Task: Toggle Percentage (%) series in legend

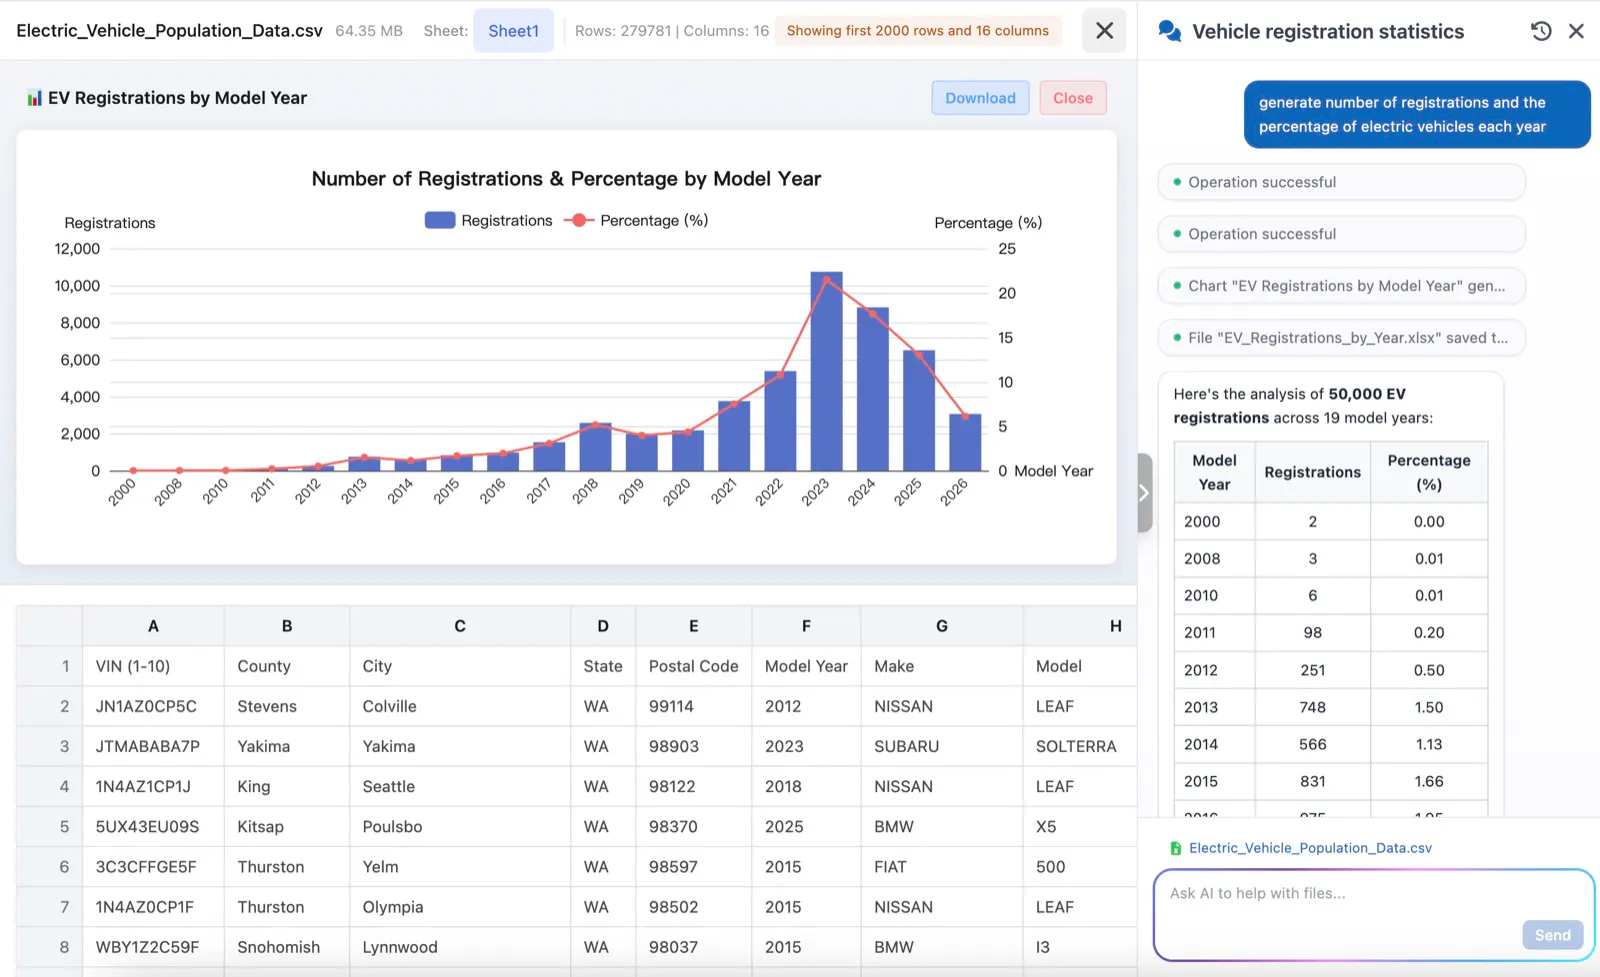Action: 636,220
